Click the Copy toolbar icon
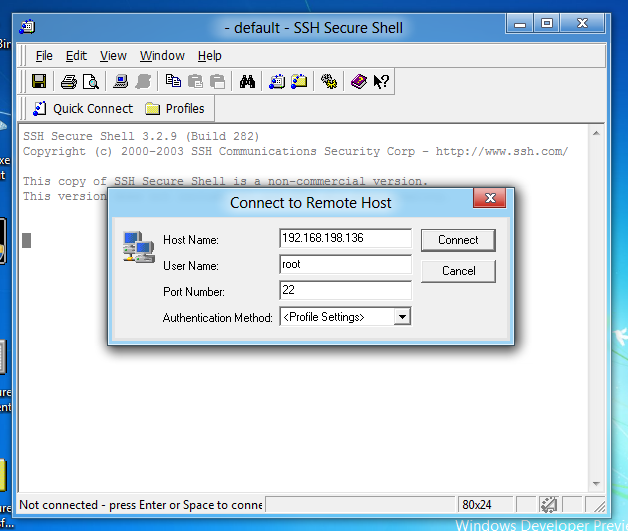The width and height of the screenshot is (628, 531). point(173,81)
